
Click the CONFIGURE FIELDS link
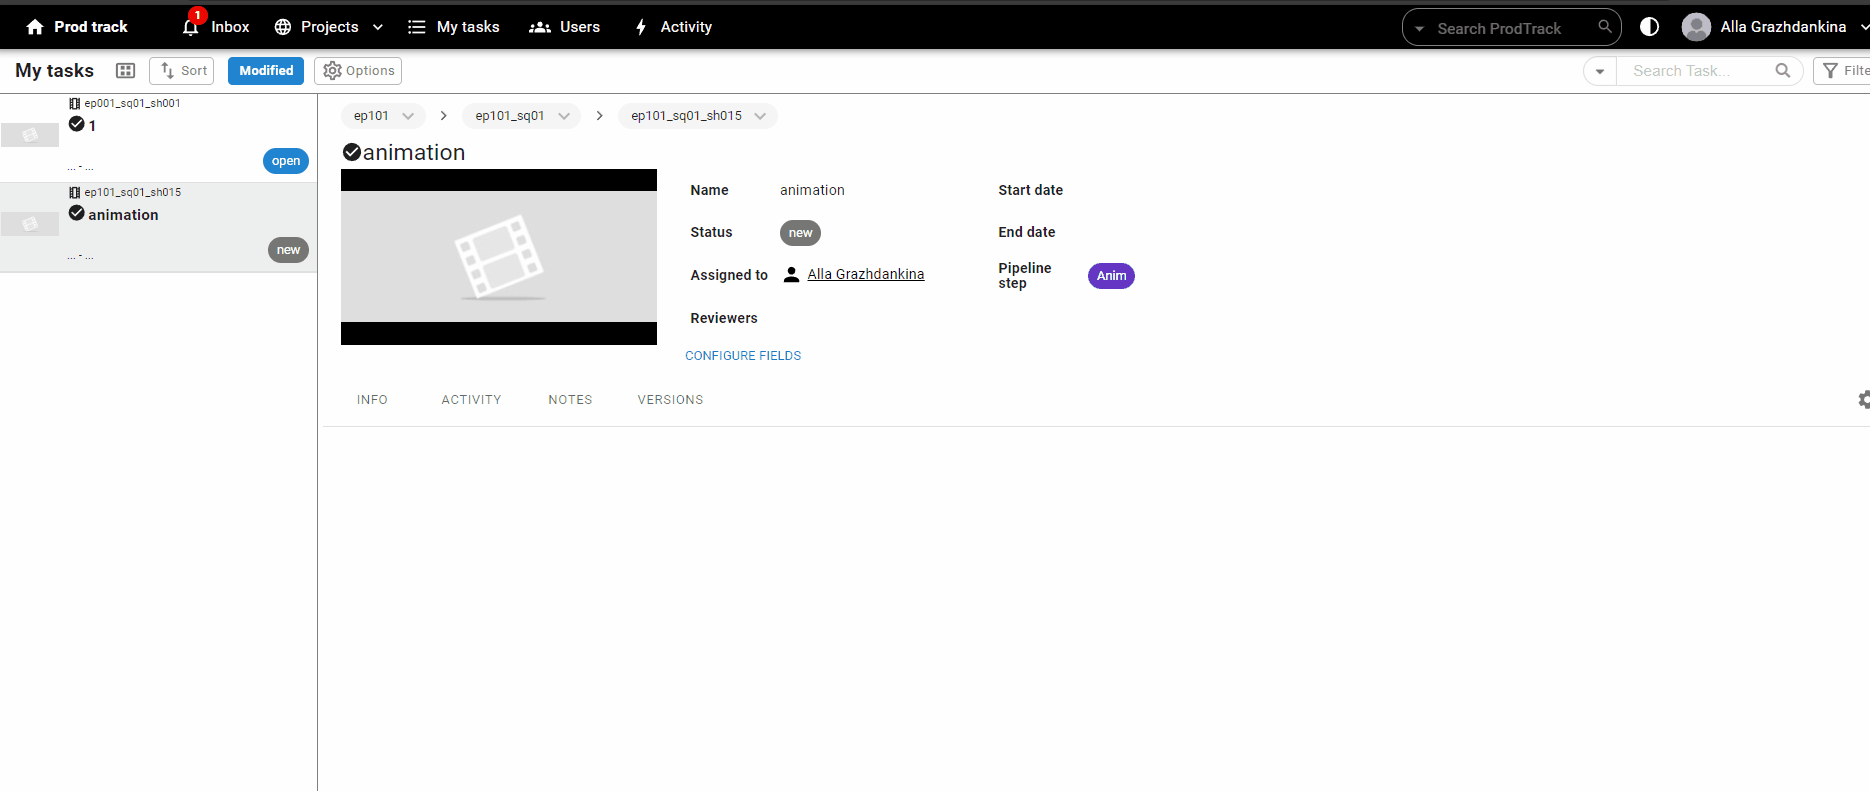click(743, 356)
